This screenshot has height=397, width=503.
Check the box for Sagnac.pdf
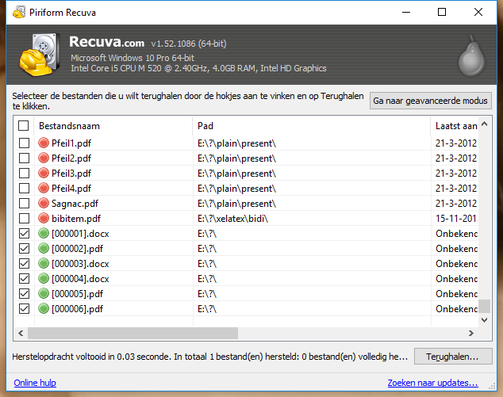click(24, 203)
